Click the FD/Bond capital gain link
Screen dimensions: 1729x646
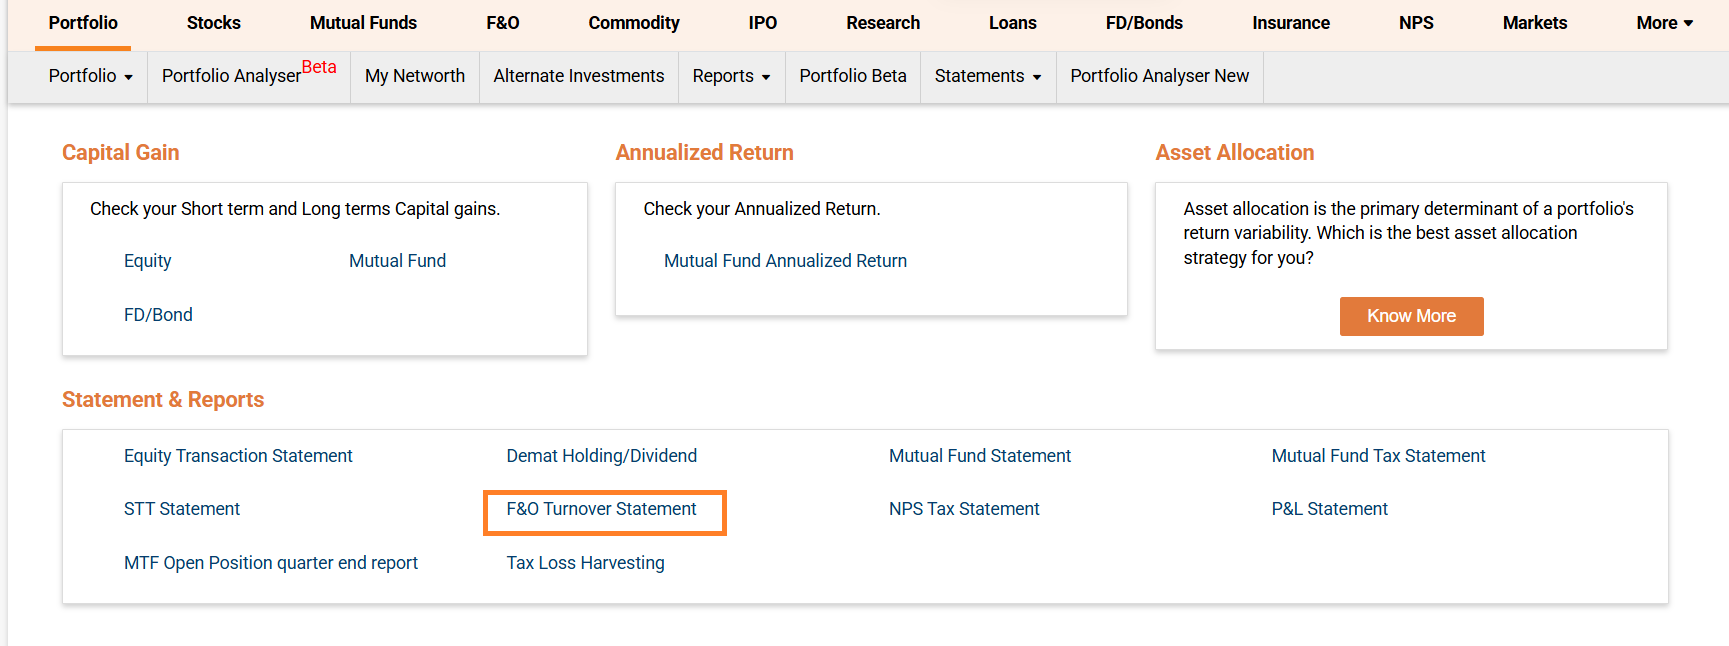coord(158,315)
